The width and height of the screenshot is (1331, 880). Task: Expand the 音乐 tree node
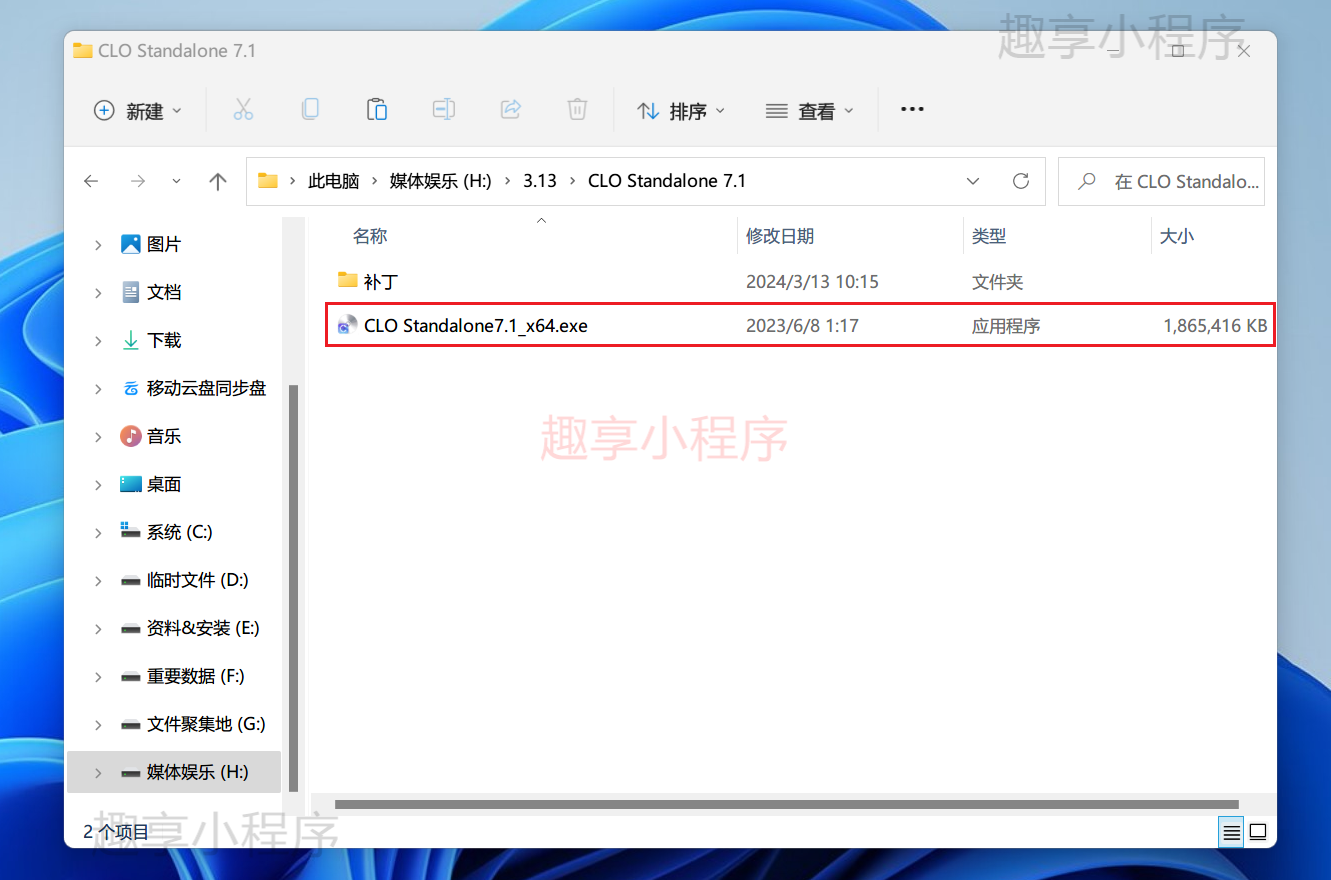click(98, 437)
